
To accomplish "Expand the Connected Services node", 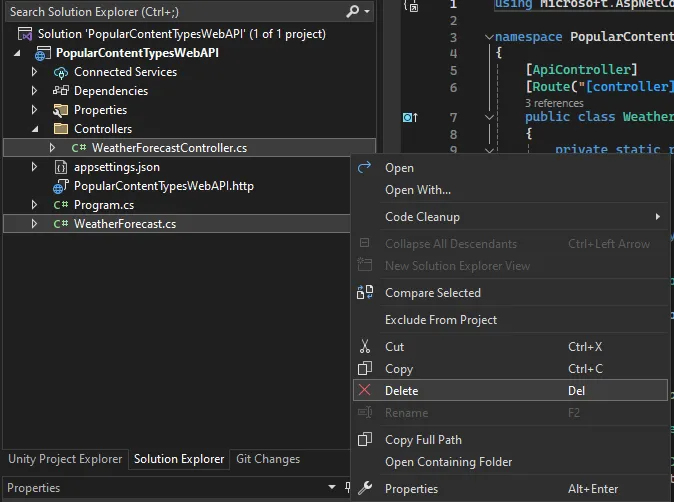I will [35, 72].
